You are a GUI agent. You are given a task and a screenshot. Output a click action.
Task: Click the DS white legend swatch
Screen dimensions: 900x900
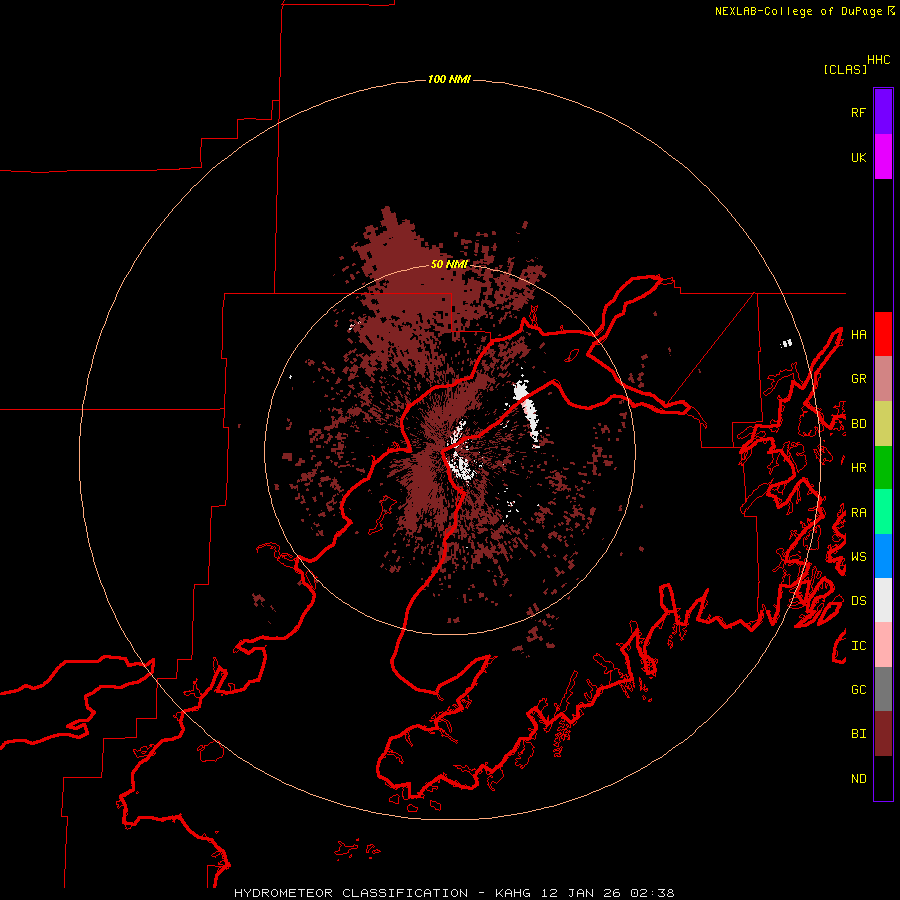(x=883, y=600)
